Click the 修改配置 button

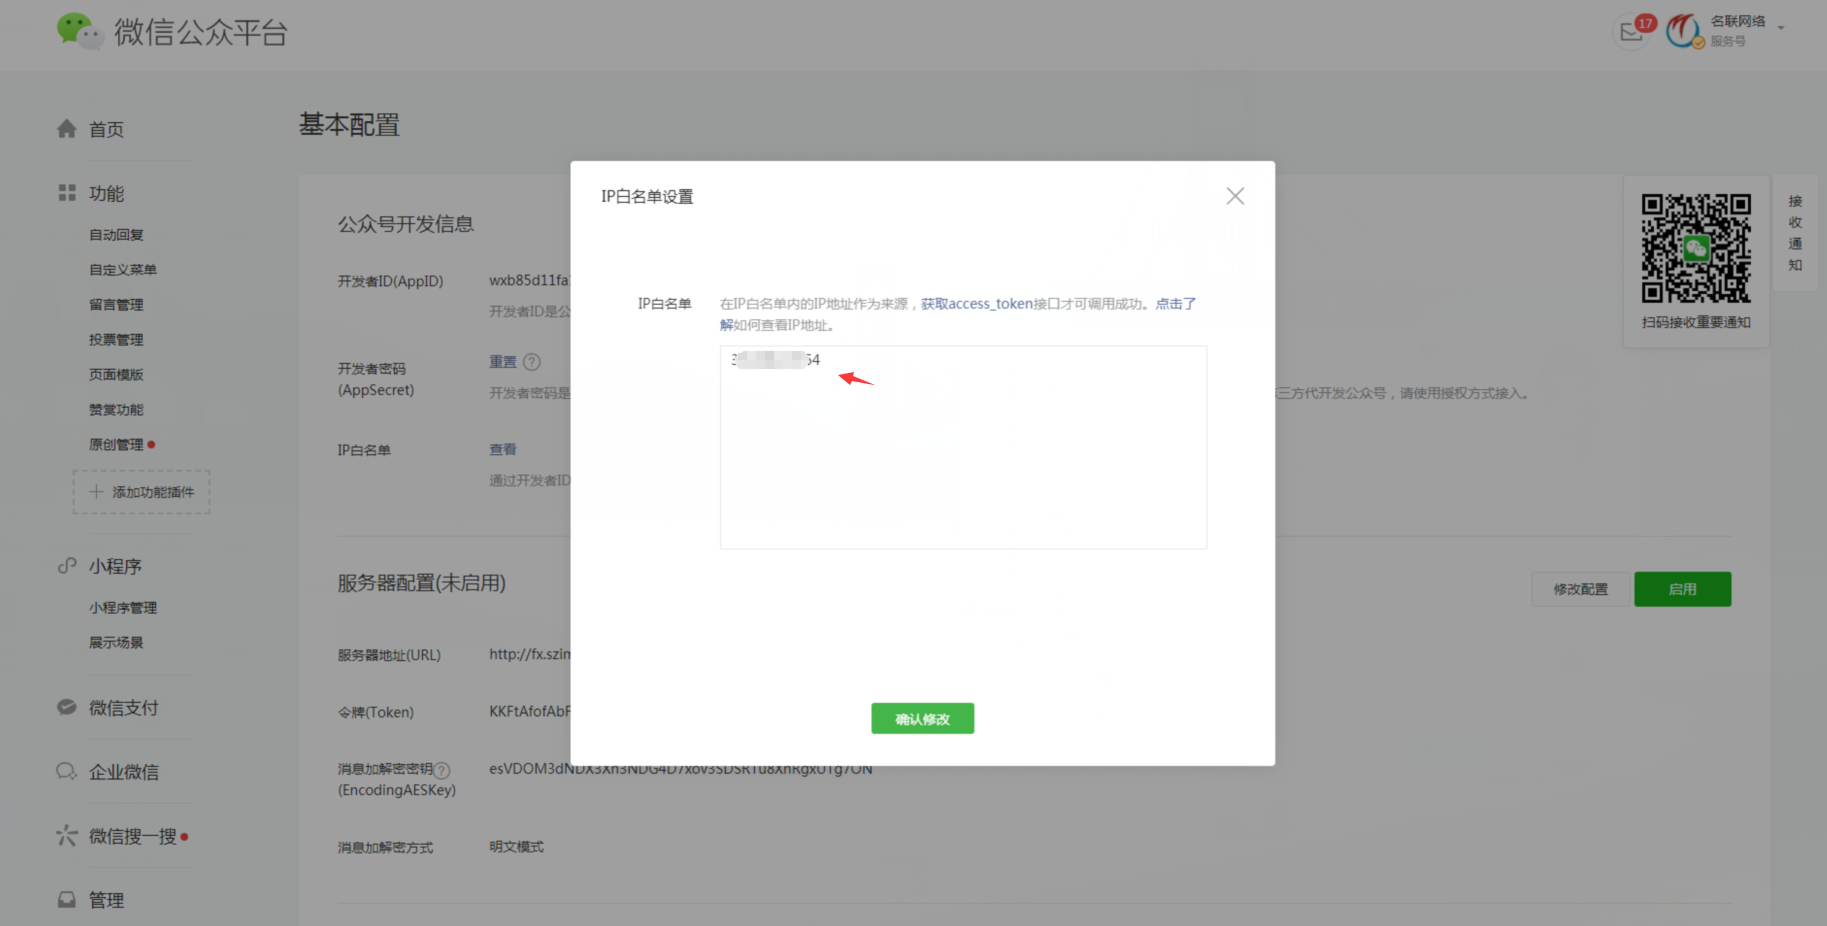[x=1580, y=589]
